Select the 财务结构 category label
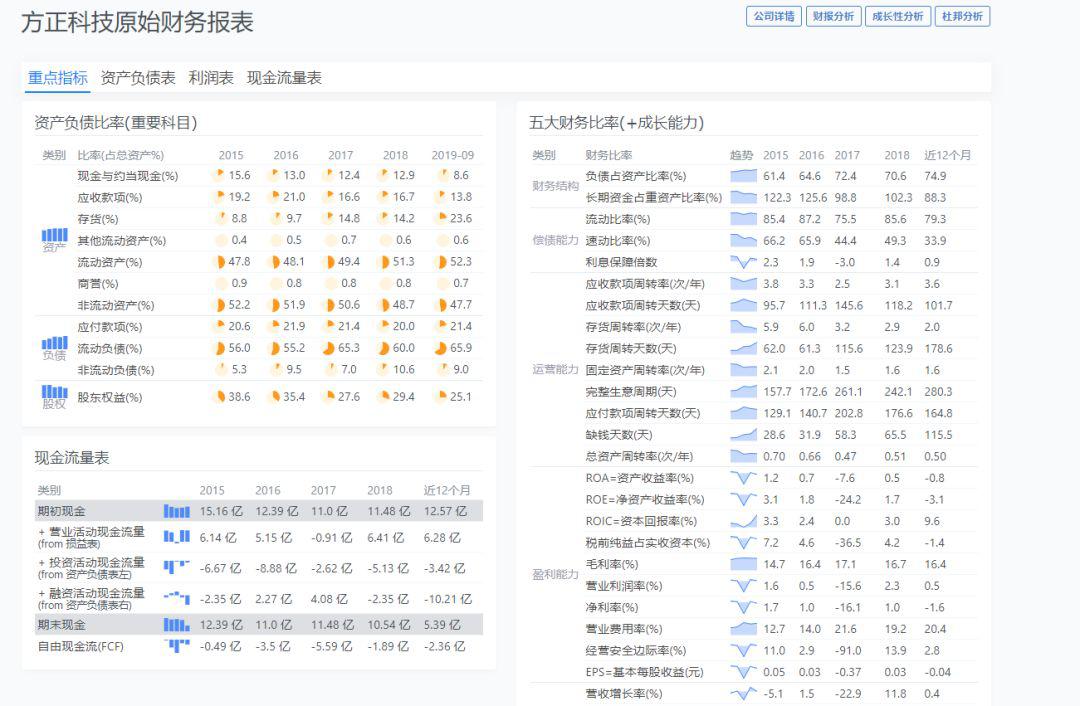The height and width of the screenshot is (706, 1080). click(x=555, y=186)
